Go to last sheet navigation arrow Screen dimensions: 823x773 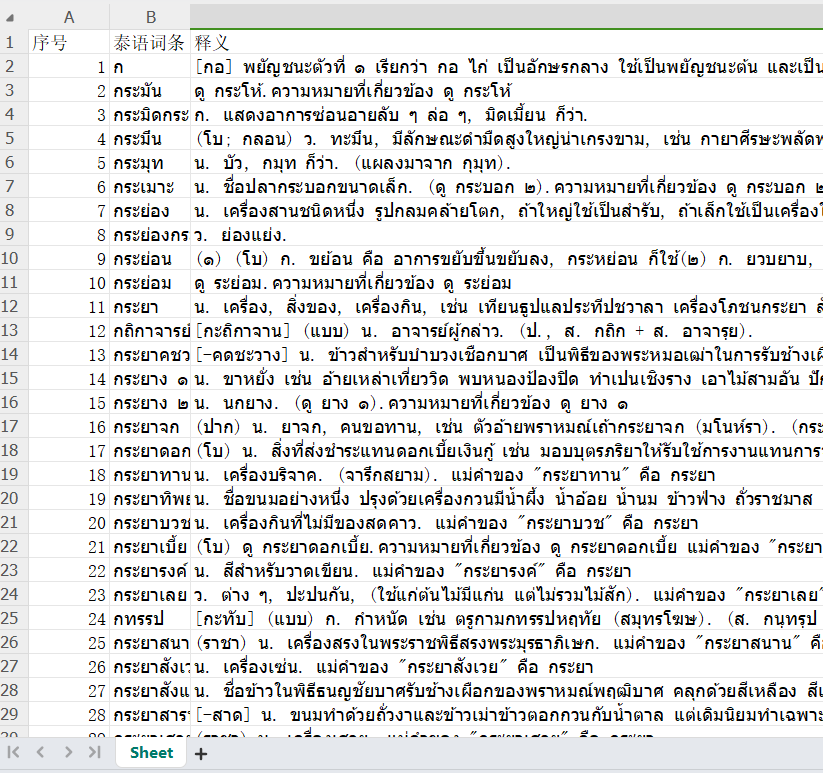(x=94, y=753)
